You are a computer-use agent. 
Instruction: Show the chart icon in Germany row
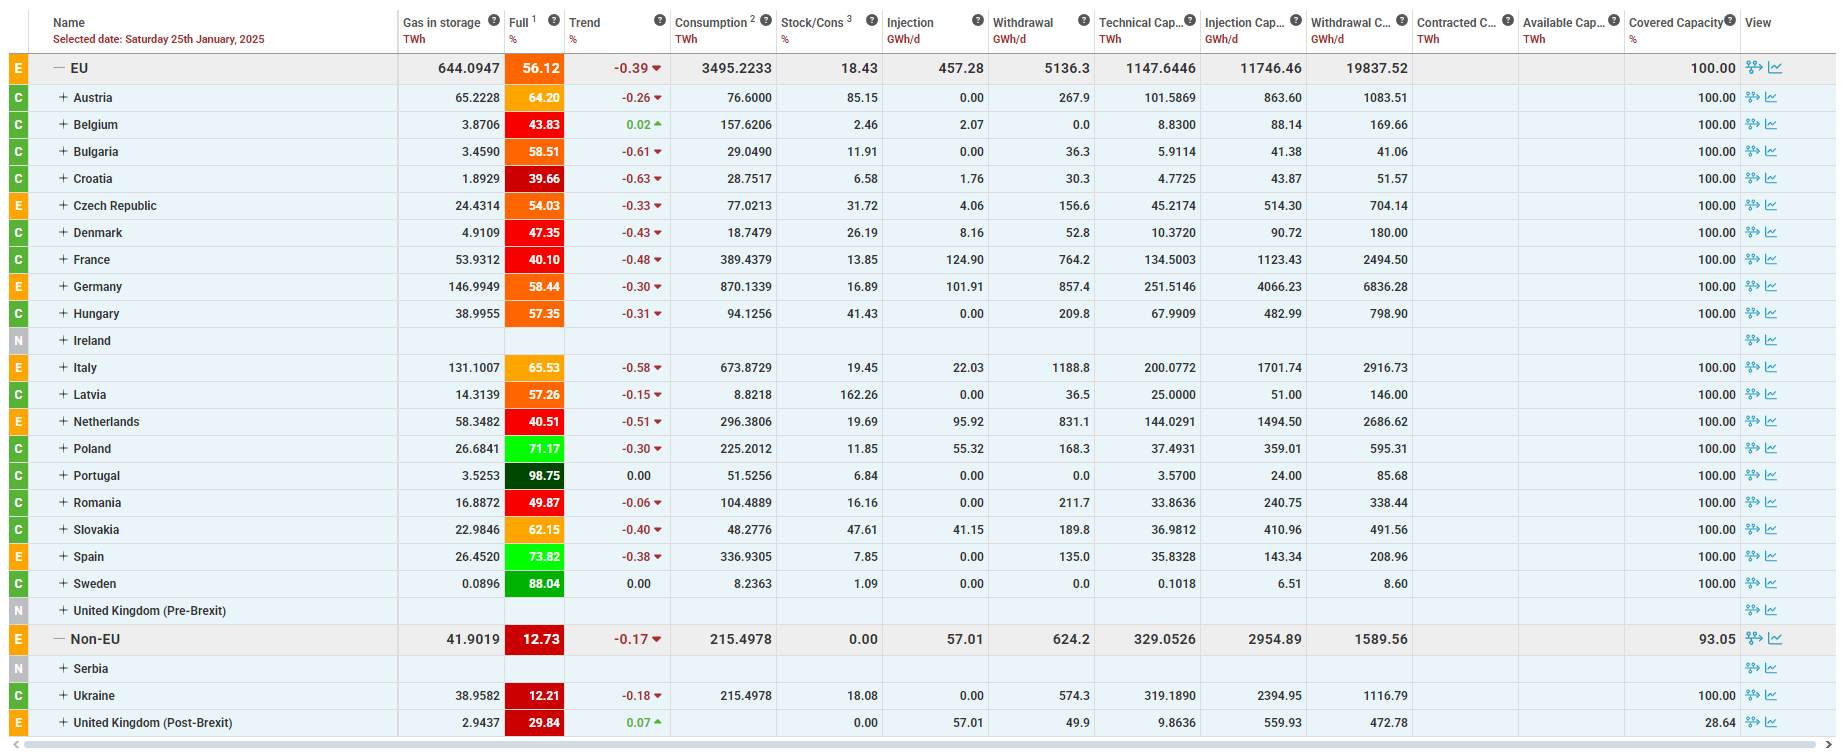point(1771,287)
